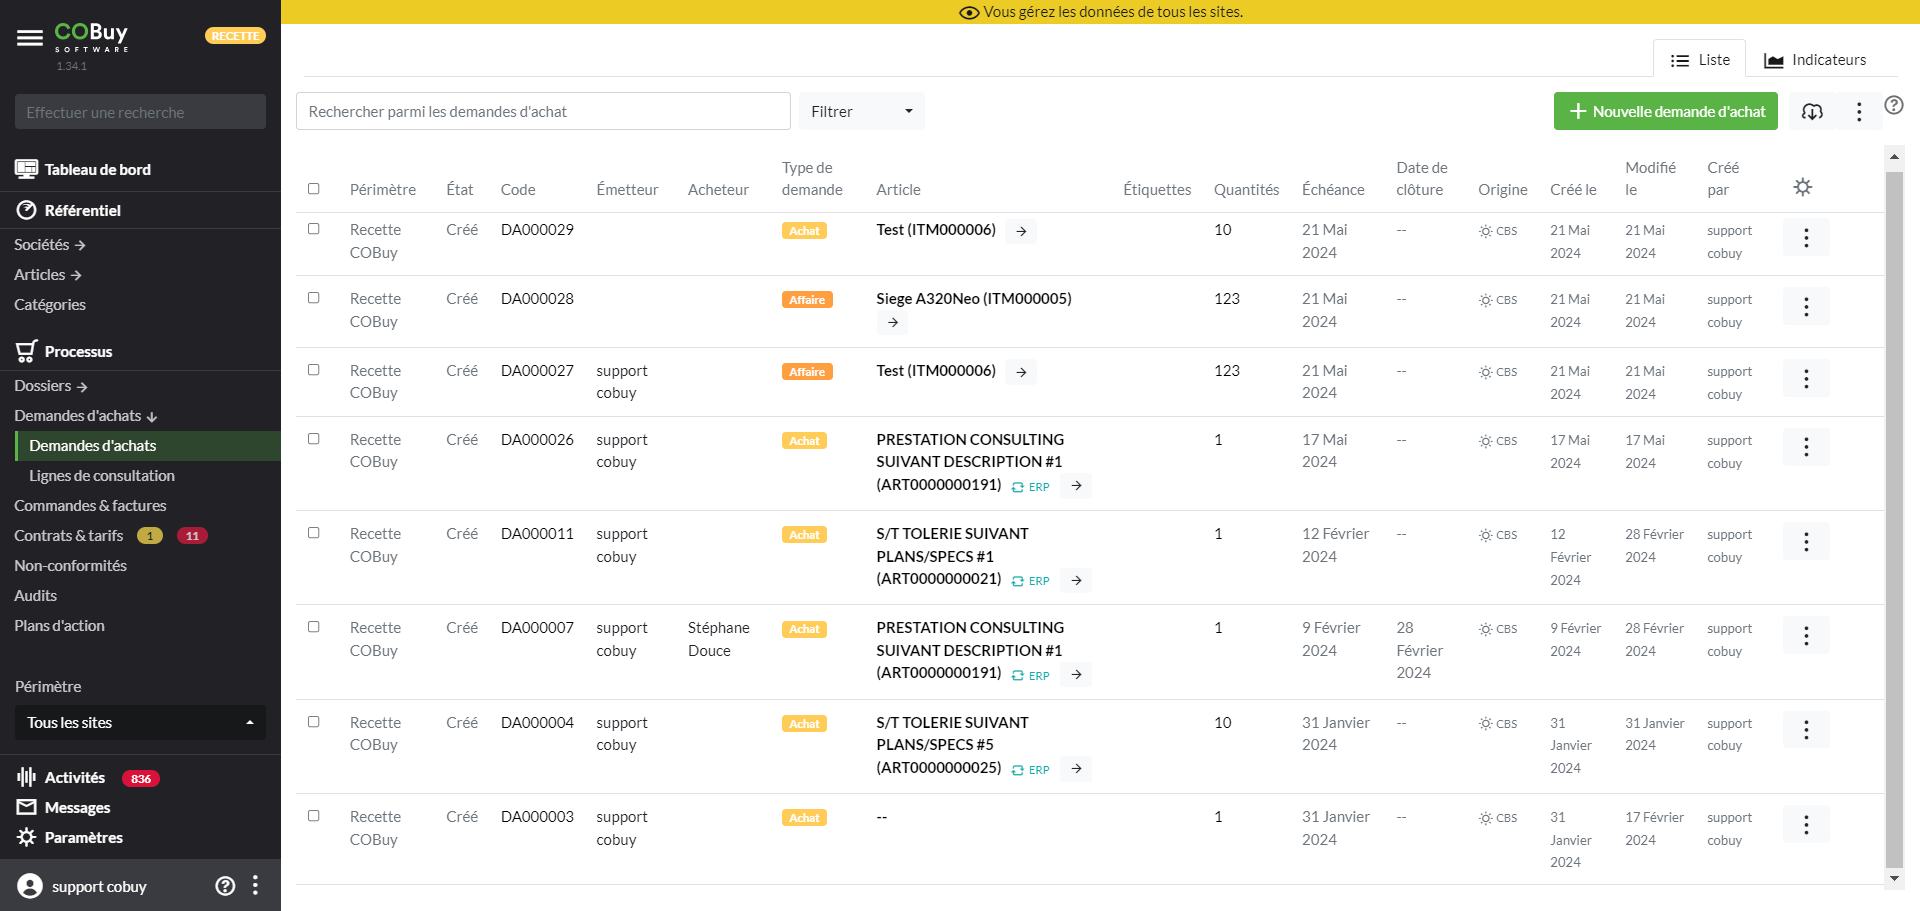The image size is (1920, 911).
Task: Switch to the Indicateurs tab
Action: [x=1815, y=60]
